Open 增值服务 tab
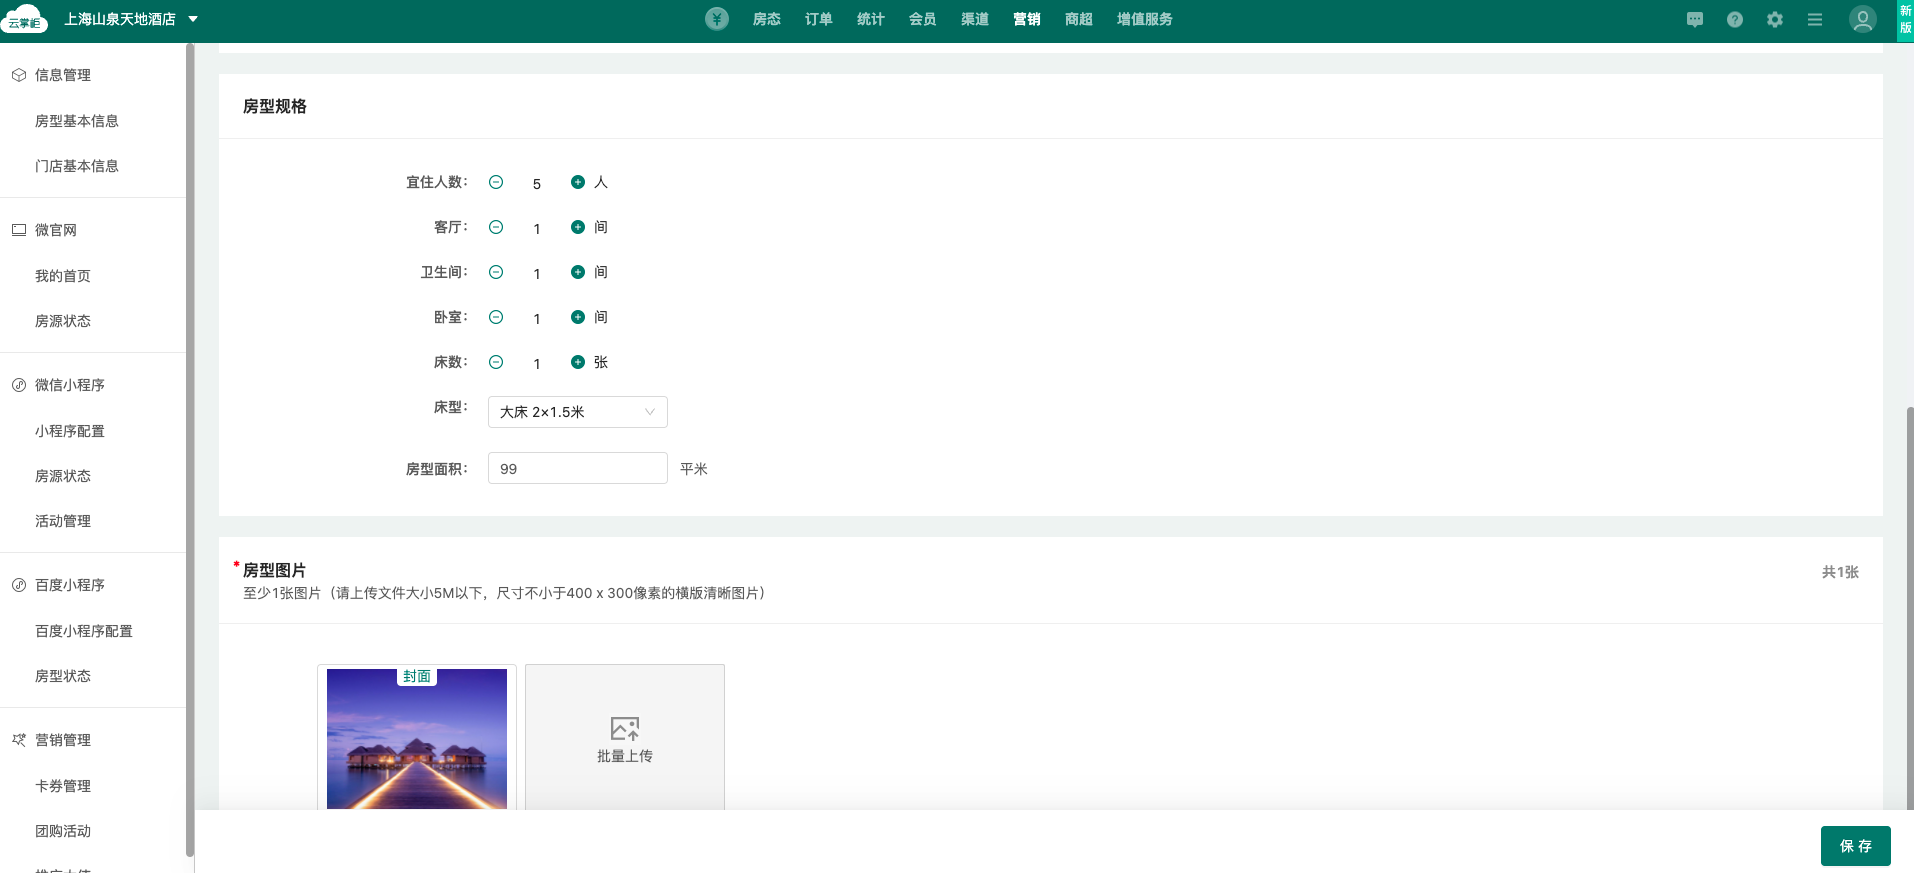This screenshot has width=1914, height=873. click(1145, 19)
